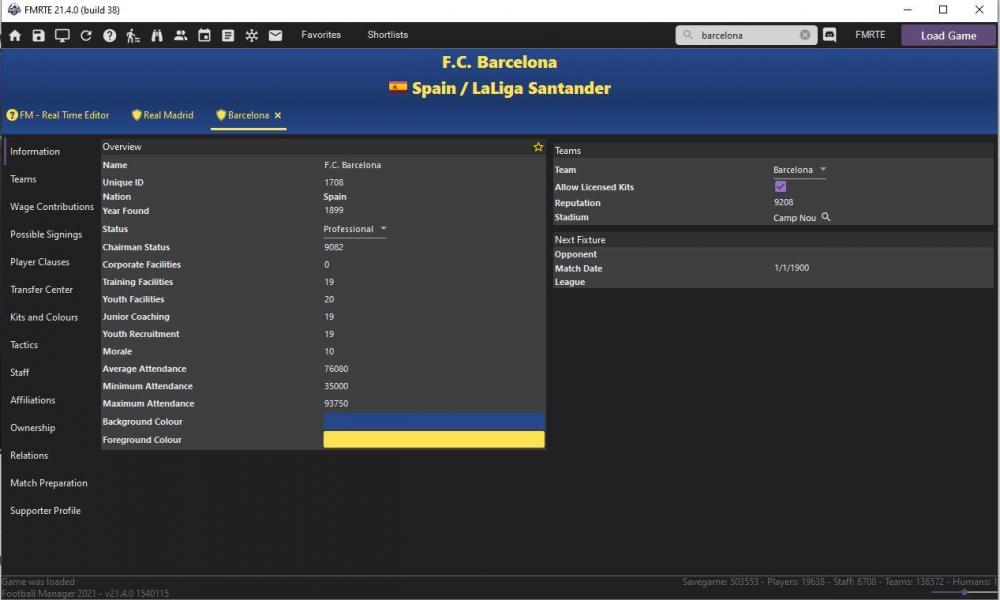Open Wage Contributions in sidebar
This screenshot has width=1000, height=600.
pos(52,207)
